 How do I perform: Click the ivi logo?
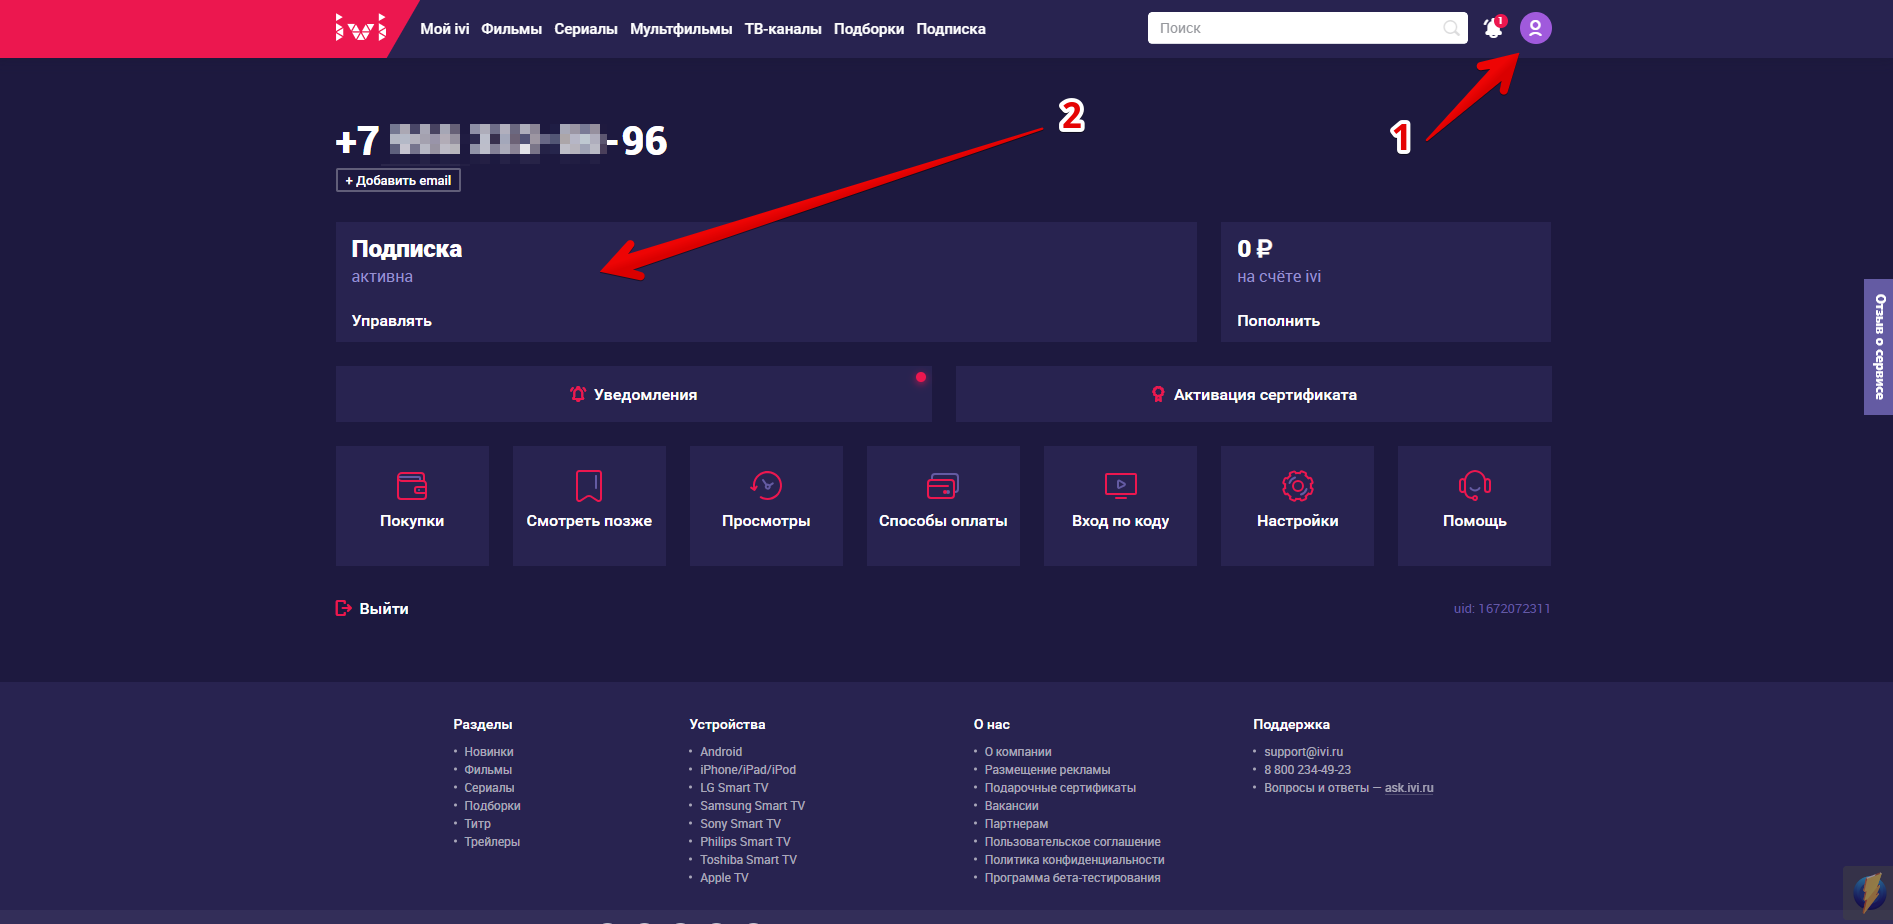pos(360,28)
